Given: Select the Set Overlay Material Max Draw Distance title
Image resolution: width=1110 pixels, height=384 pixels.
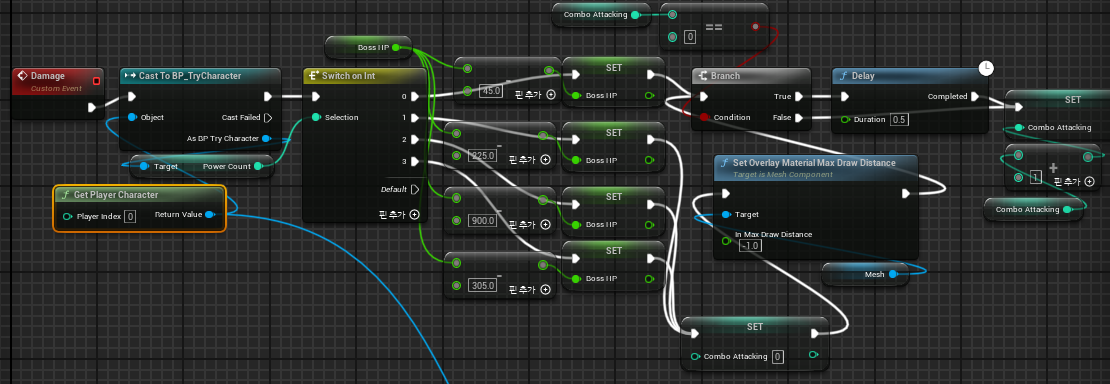Looking at the screenshot, I should coord(815,163).
